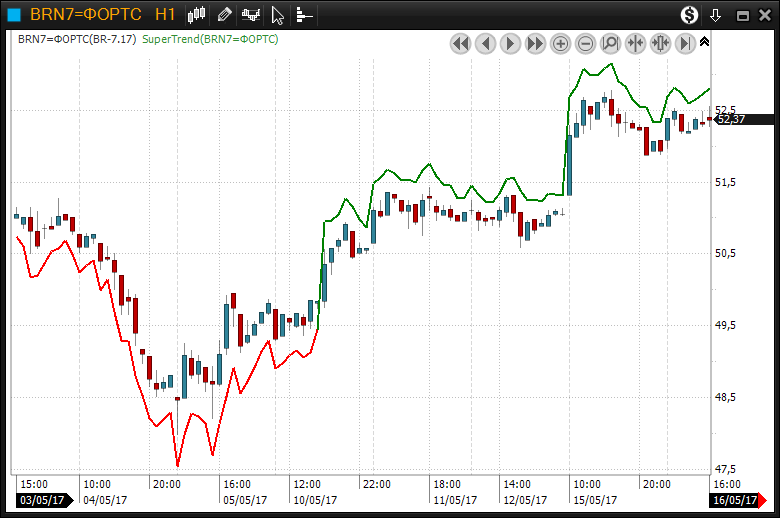Click the down arrow detach icon
The height and width of the screenshot is (518, 780).
pos(715,14)
